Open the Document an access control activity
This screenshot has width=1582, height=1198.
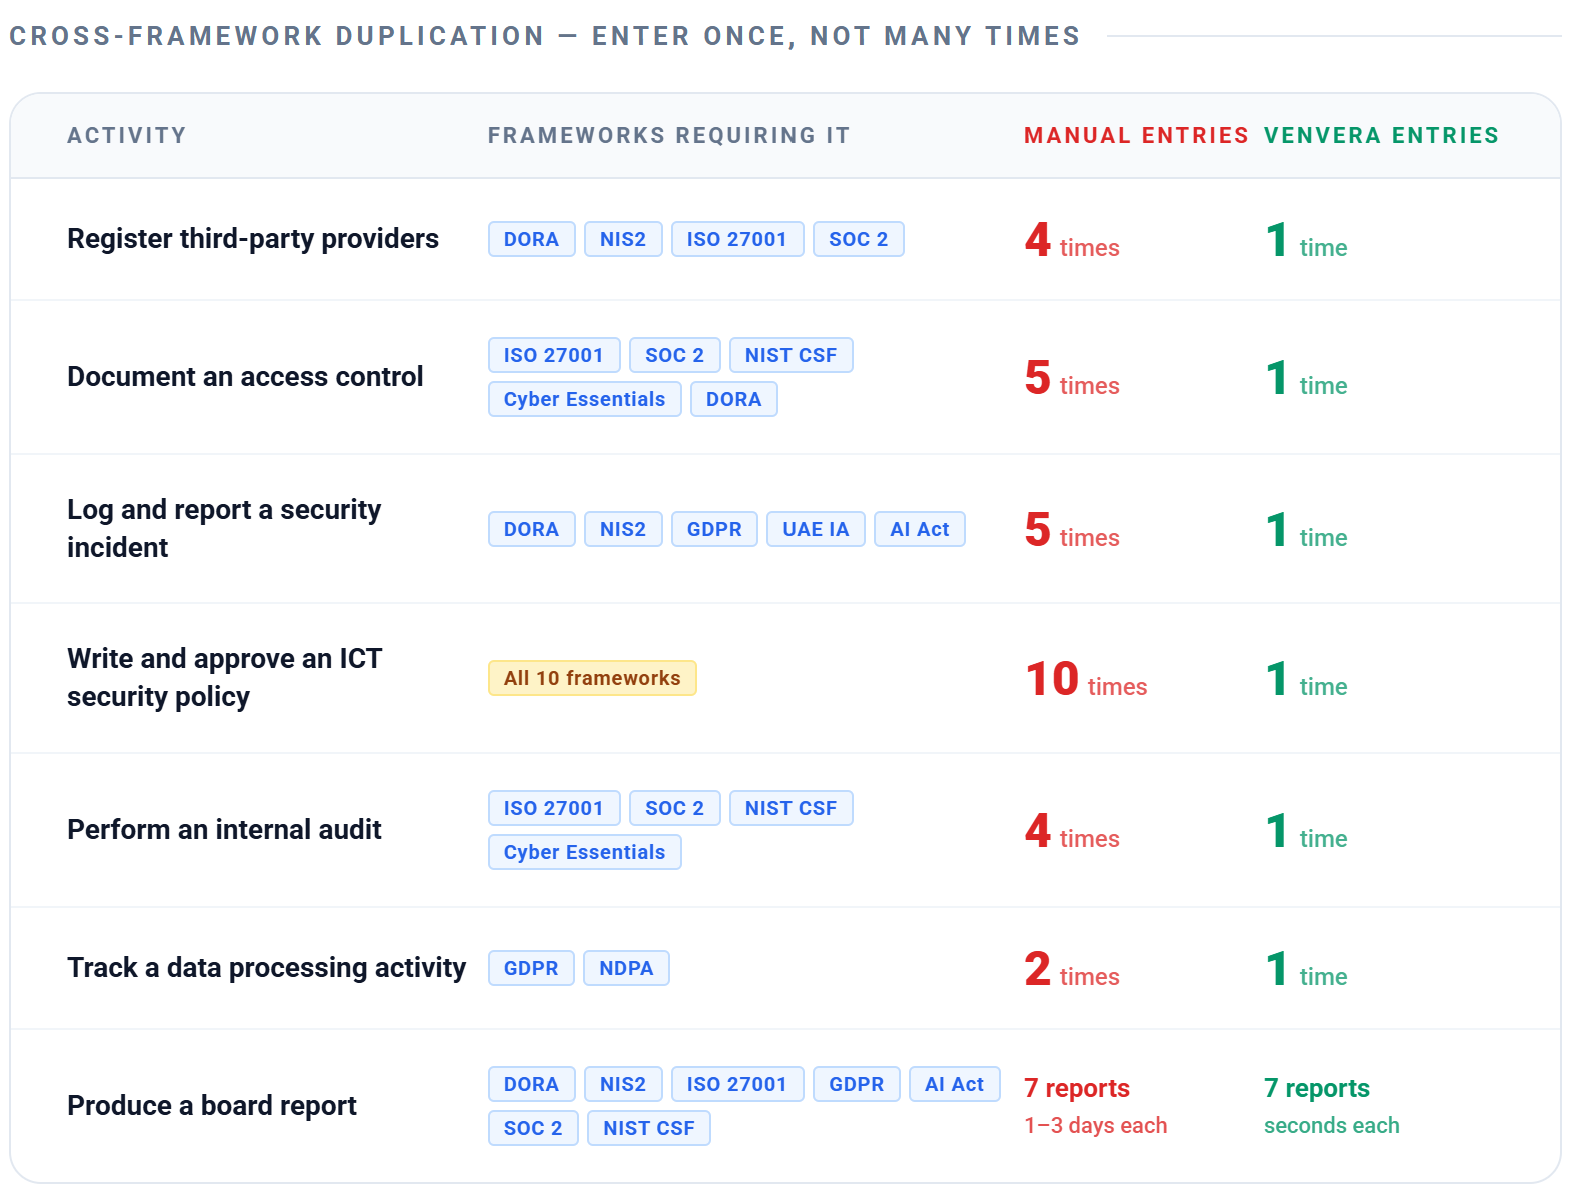point(245,377)
